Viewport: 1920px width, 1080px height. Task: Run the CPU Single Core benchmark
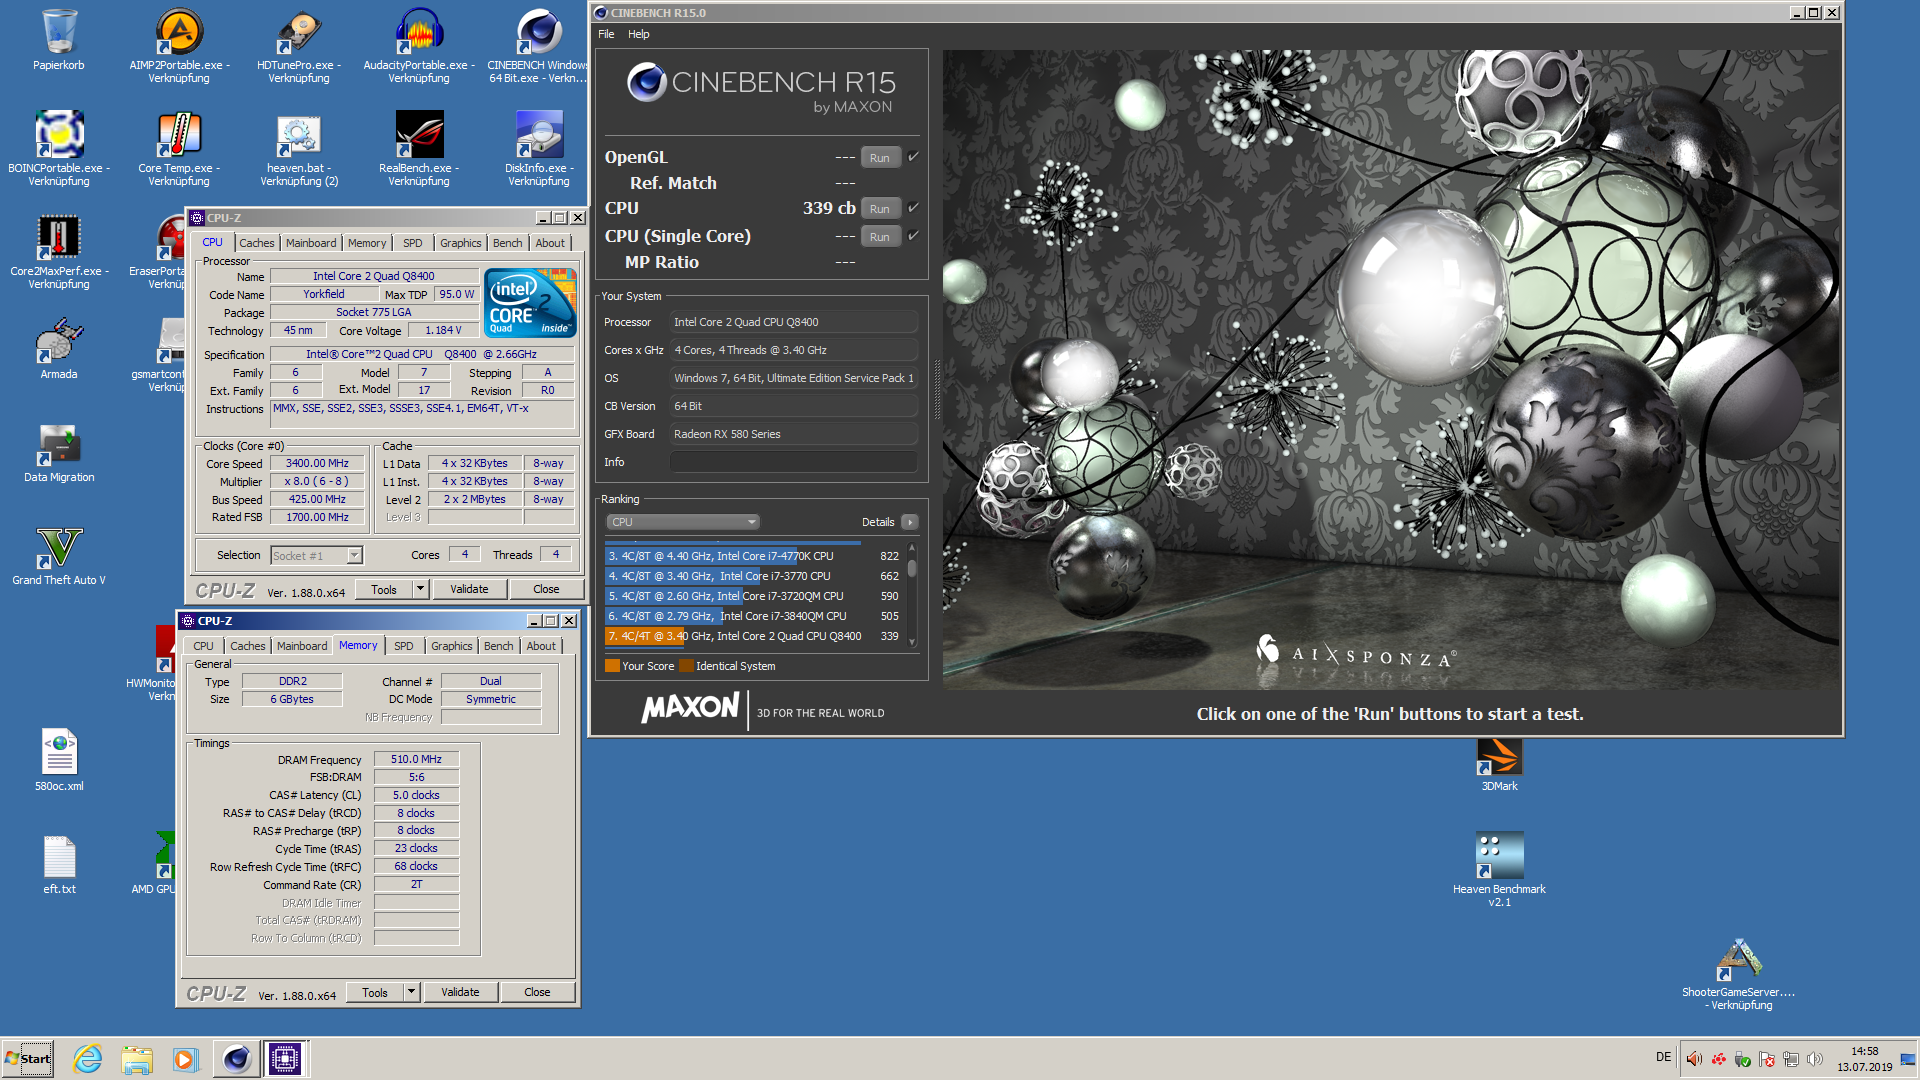tap(880, 236)
